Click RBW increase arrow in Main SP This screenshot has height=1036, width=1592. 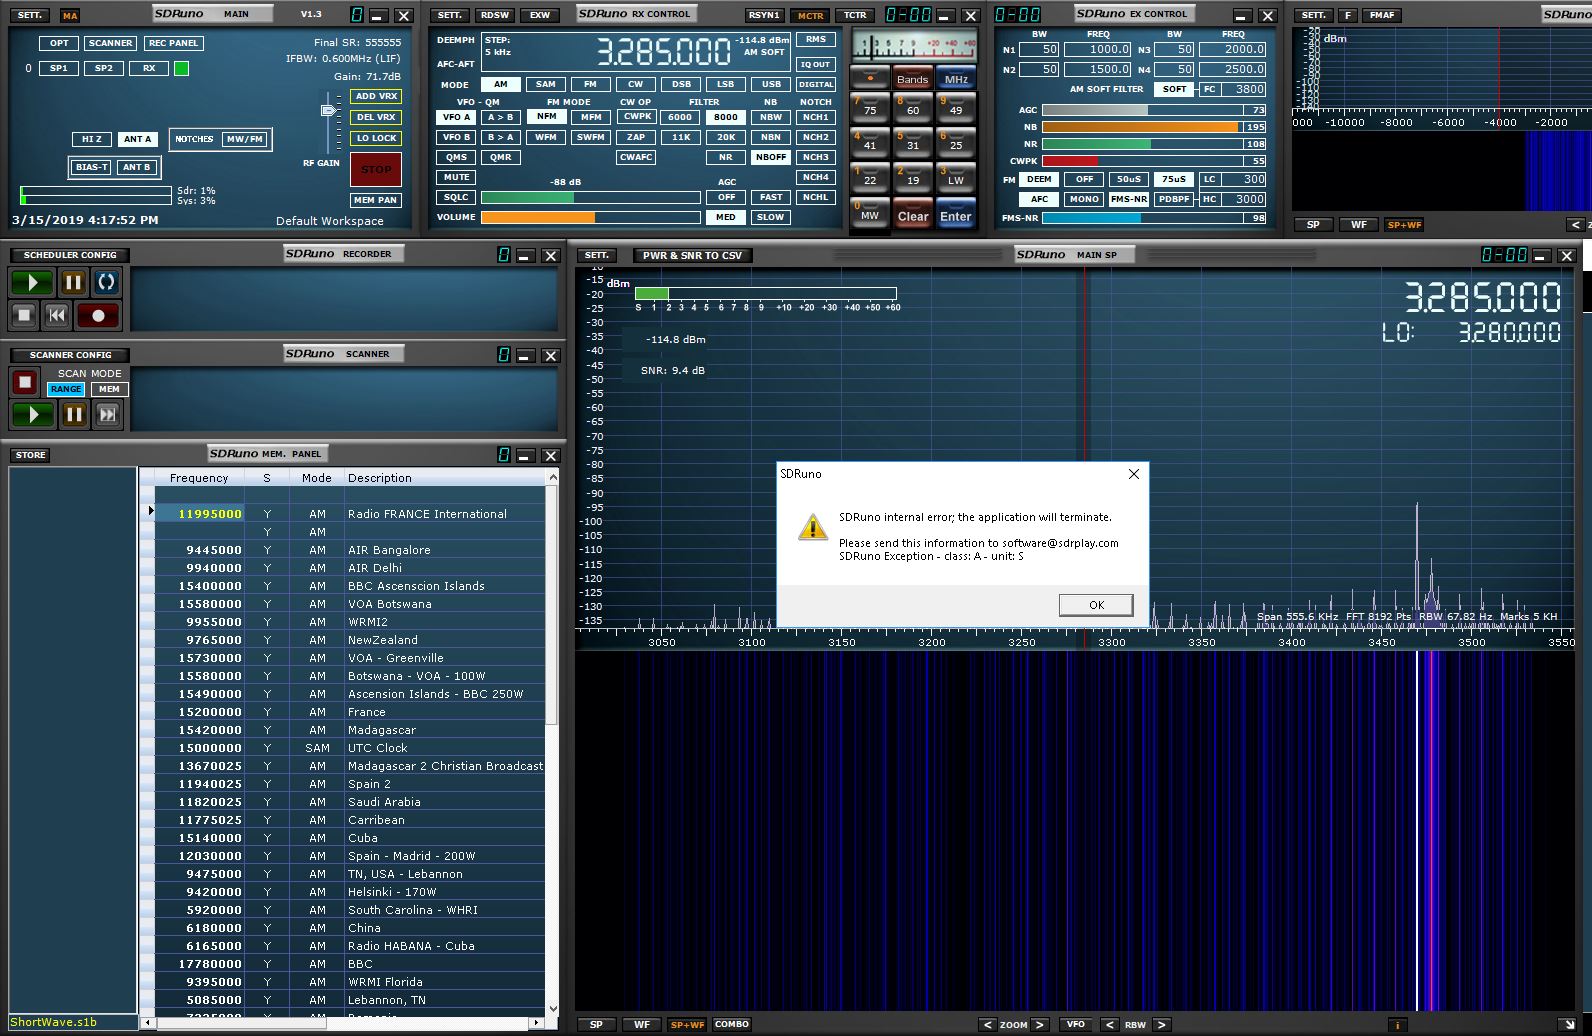[x=1161, y=1024]
